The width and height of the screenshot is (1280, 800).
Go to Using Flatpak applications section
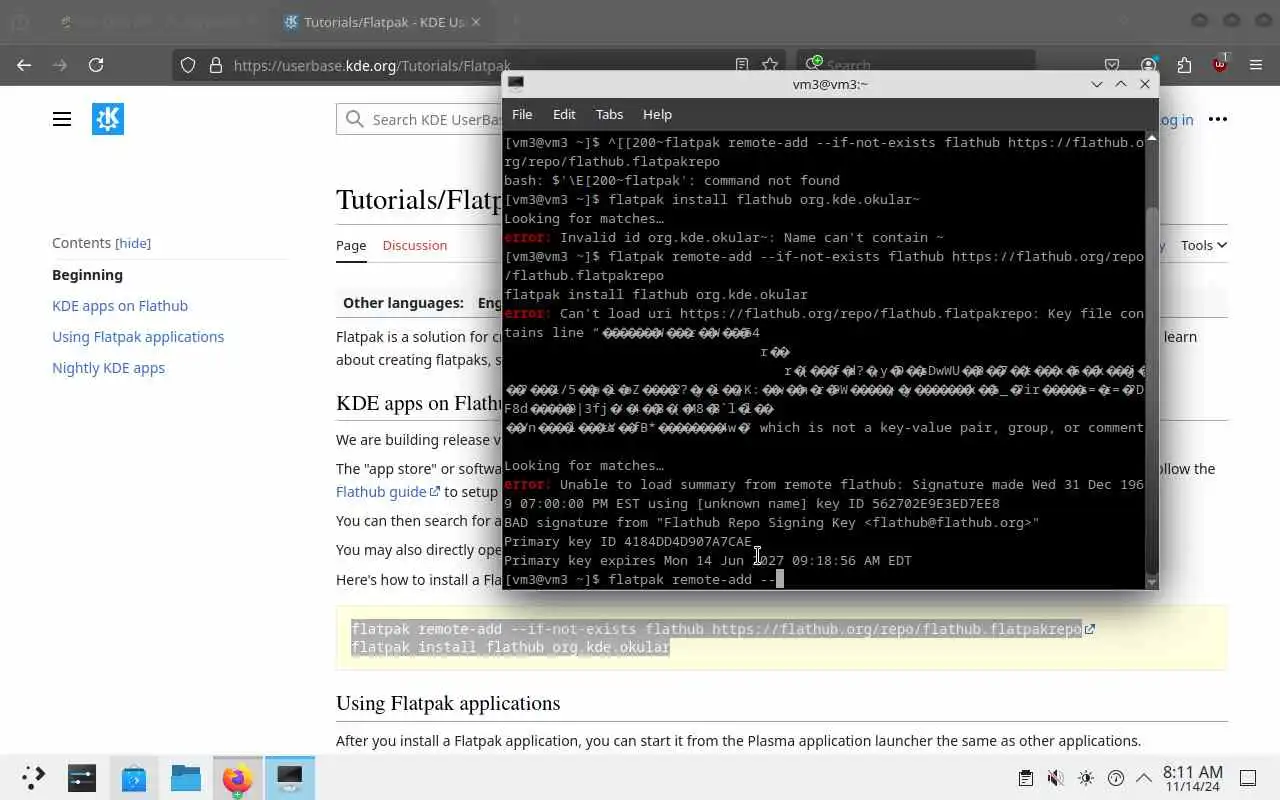(138, 337)
